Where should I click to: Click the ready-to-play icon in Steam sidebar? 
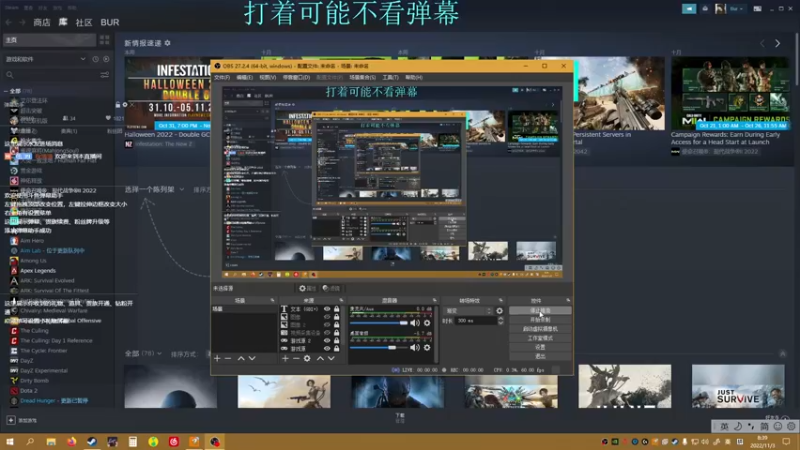click(106, 59)
